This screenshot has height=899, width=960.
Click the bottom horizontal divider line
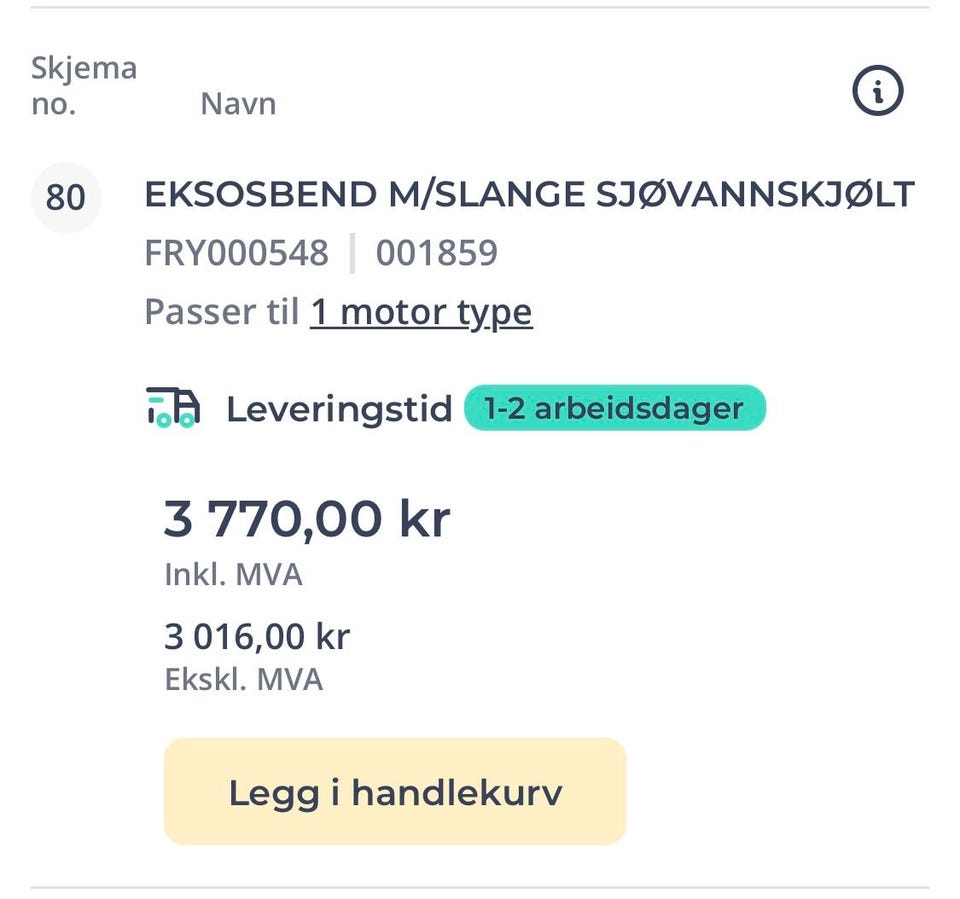(x=480, y=886)
